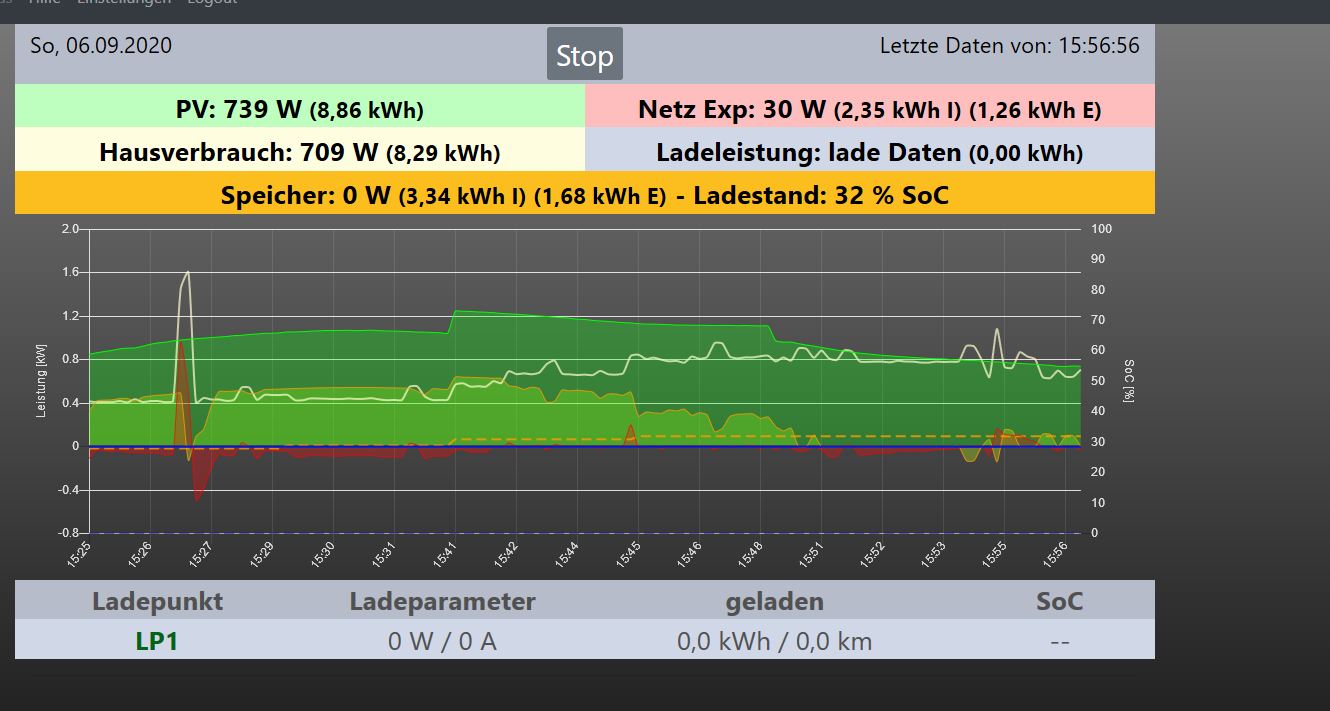The height and width of the screenshot is (711, 1330).
Task: Click the Hausverbrauch consumption tile
Action: (300, 152)
